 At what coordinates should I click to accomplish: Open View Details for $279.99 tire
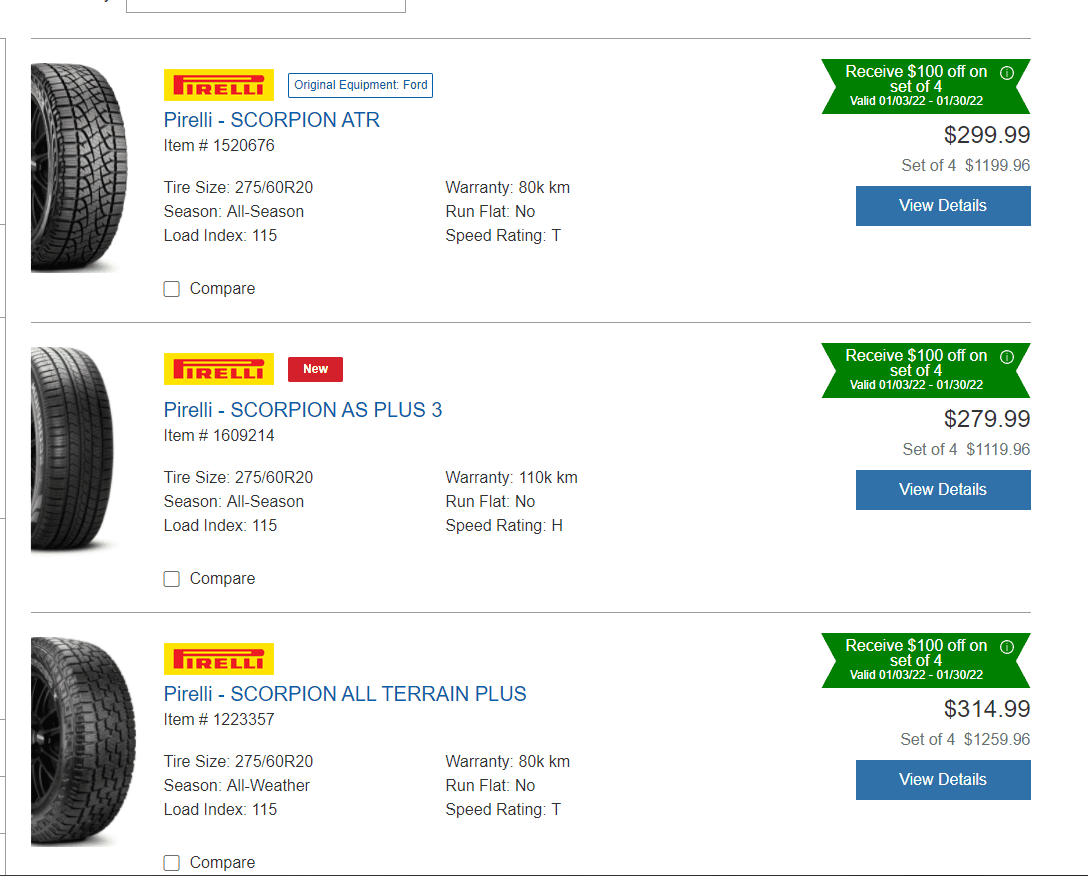pos(943,490)
